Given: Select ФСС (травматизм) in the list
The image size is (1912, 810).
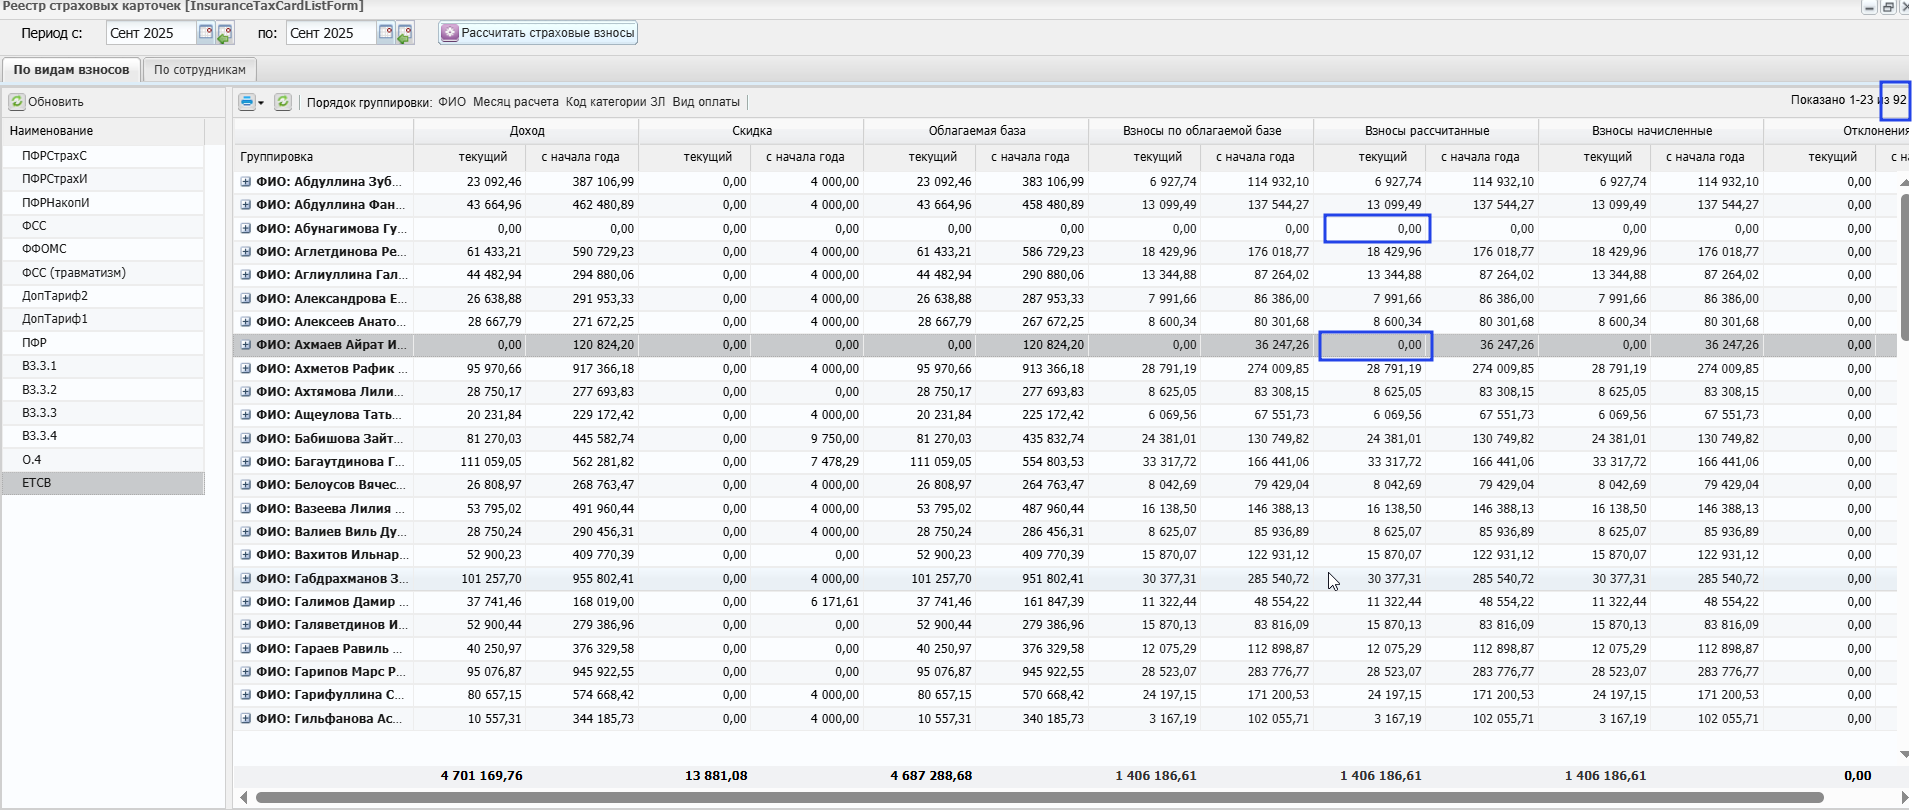Looking at the screenshot, I should (x=73, y=273).
